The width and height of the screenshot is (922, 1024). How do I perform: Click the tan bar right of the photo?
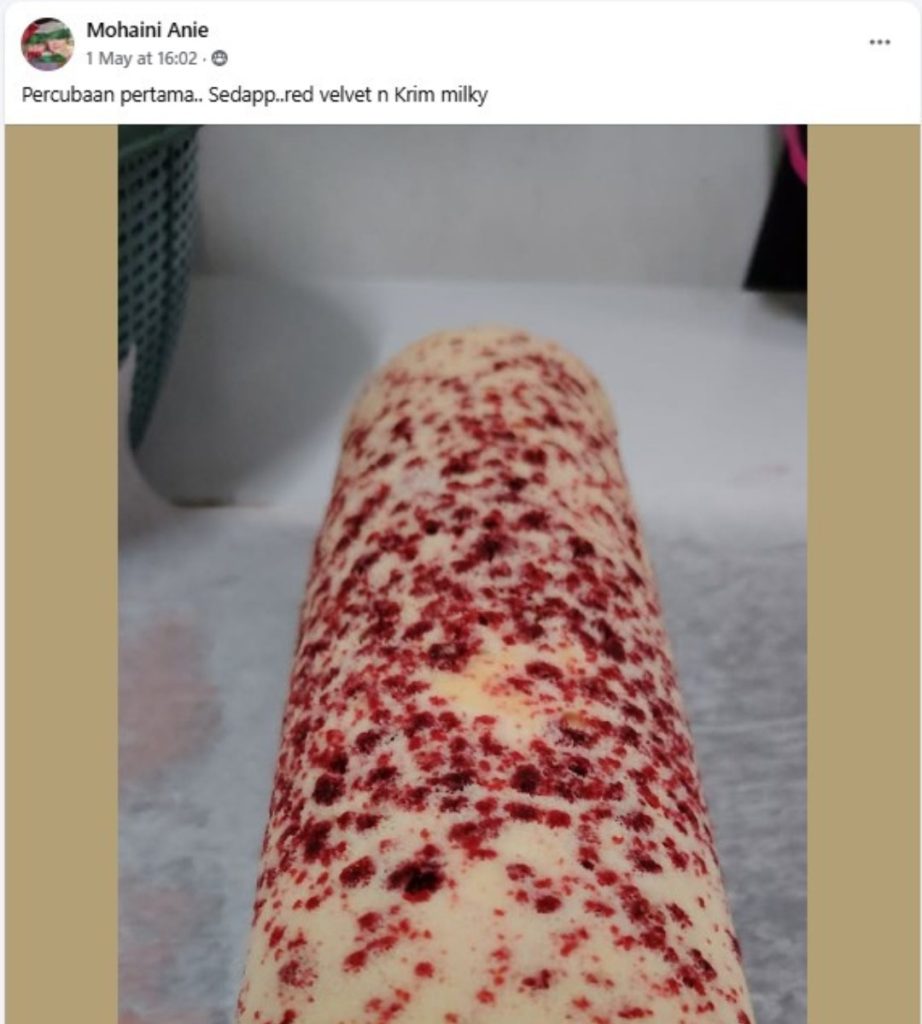863,574
